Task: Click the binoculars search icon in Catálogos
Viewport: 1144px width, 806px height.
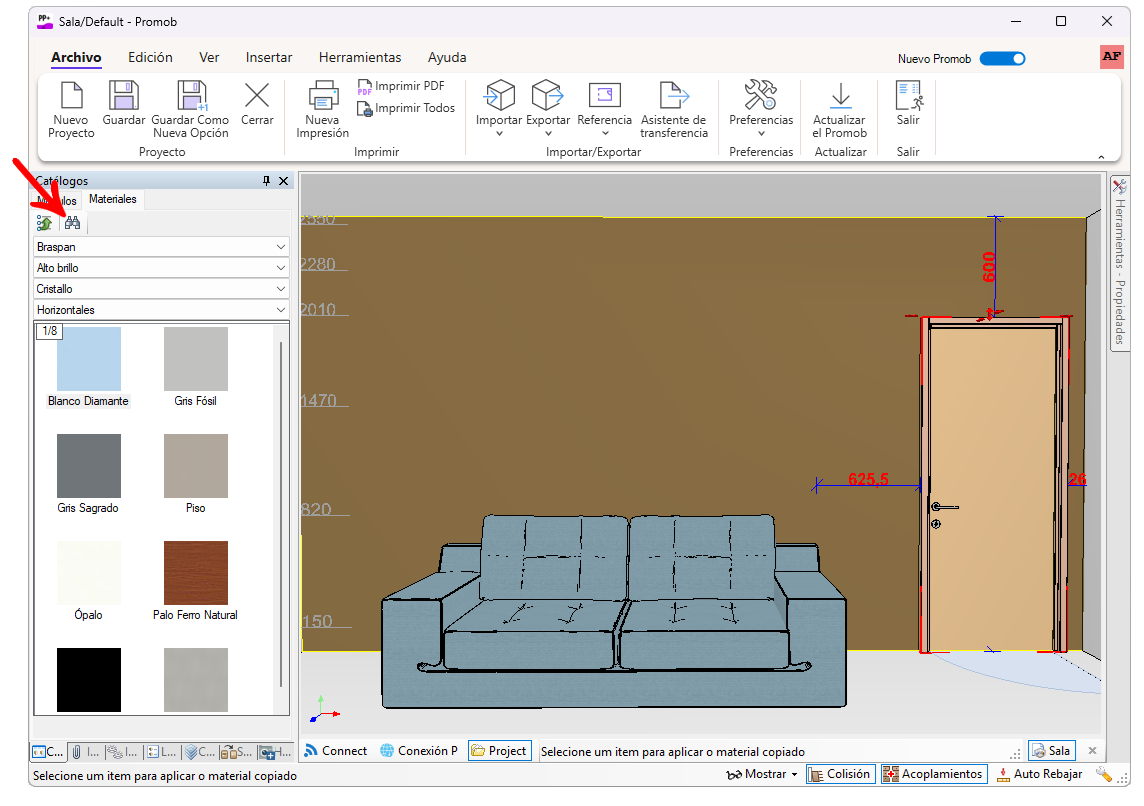Action: coord(72,223)
